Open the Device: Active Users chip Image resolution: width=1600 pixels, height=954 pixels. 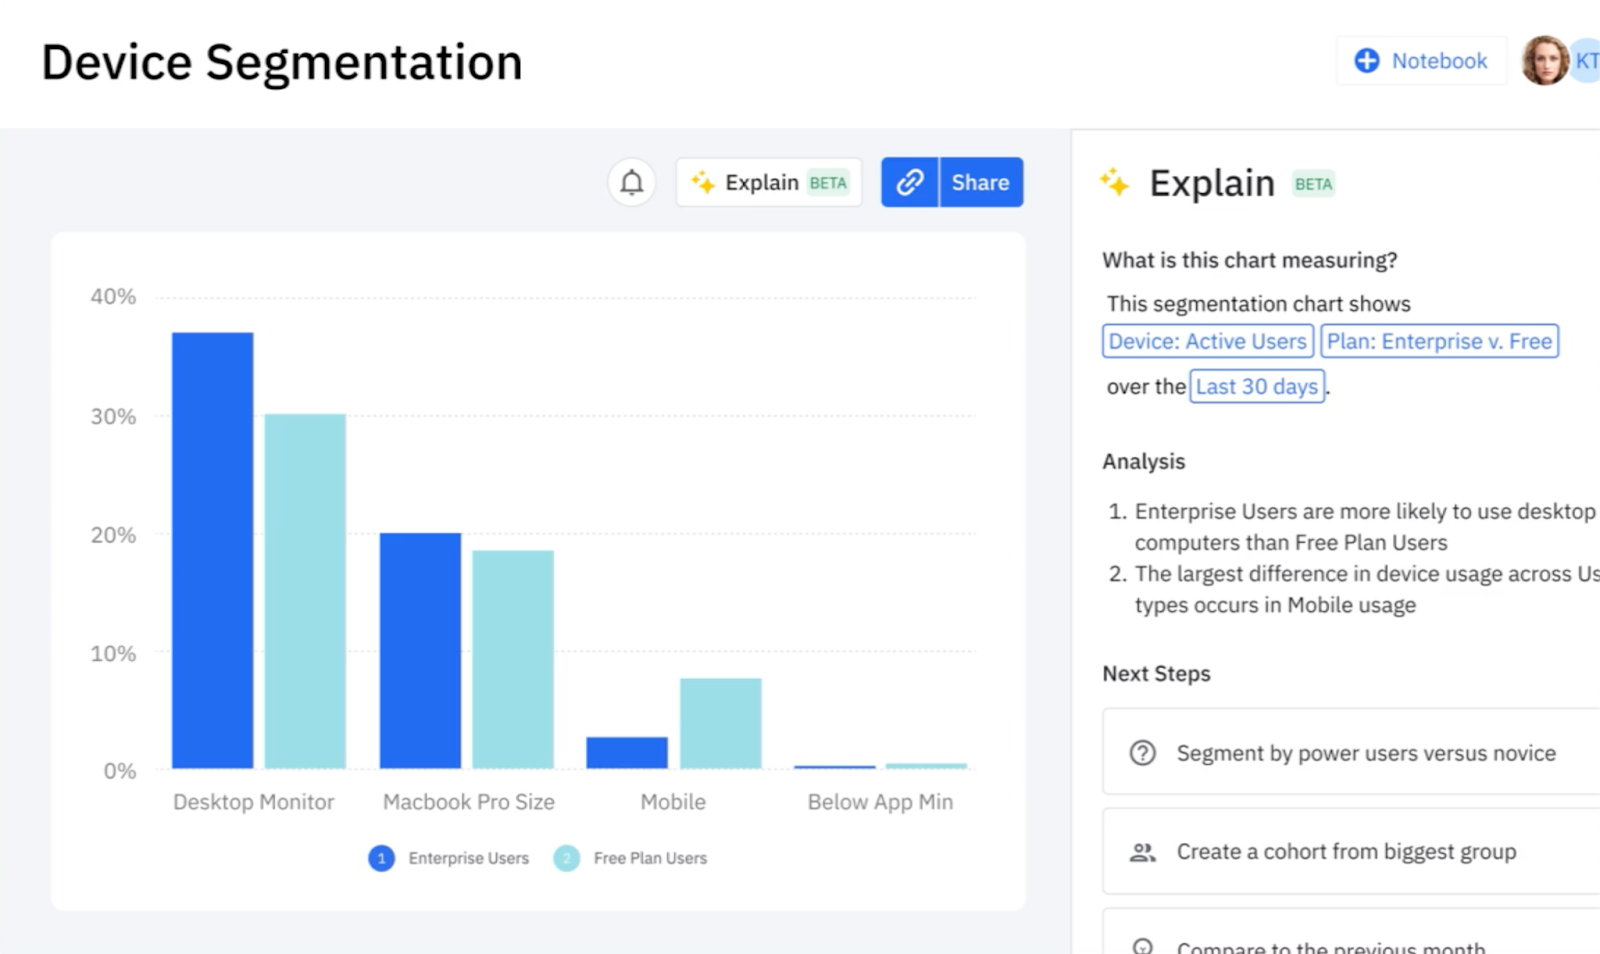(x=1208, y=341)
